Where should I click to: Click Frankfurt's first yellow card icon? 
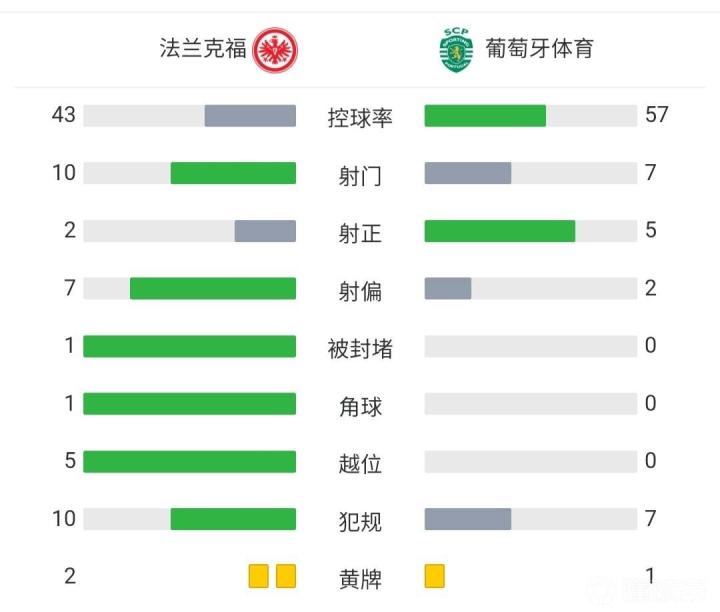tap(259, 576)
